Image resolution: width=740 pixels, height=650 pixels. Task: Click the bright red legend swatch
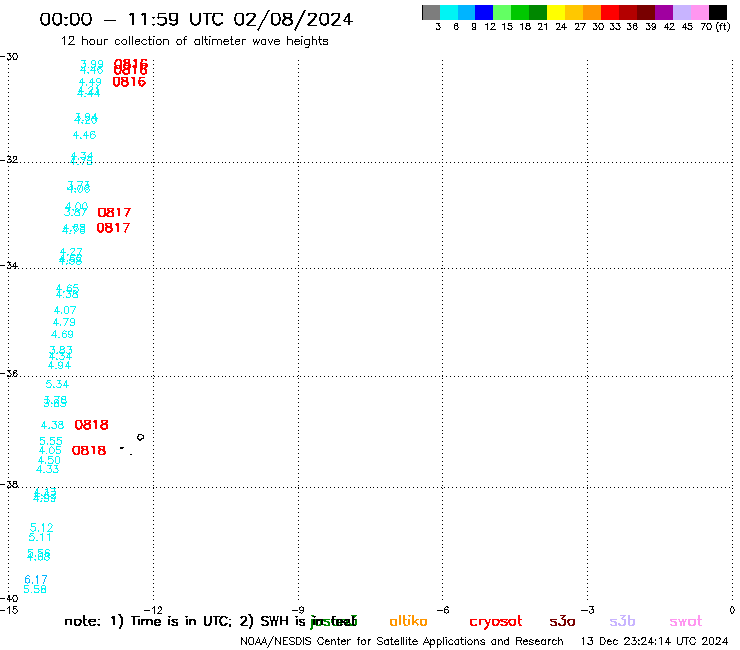point(610,12)
